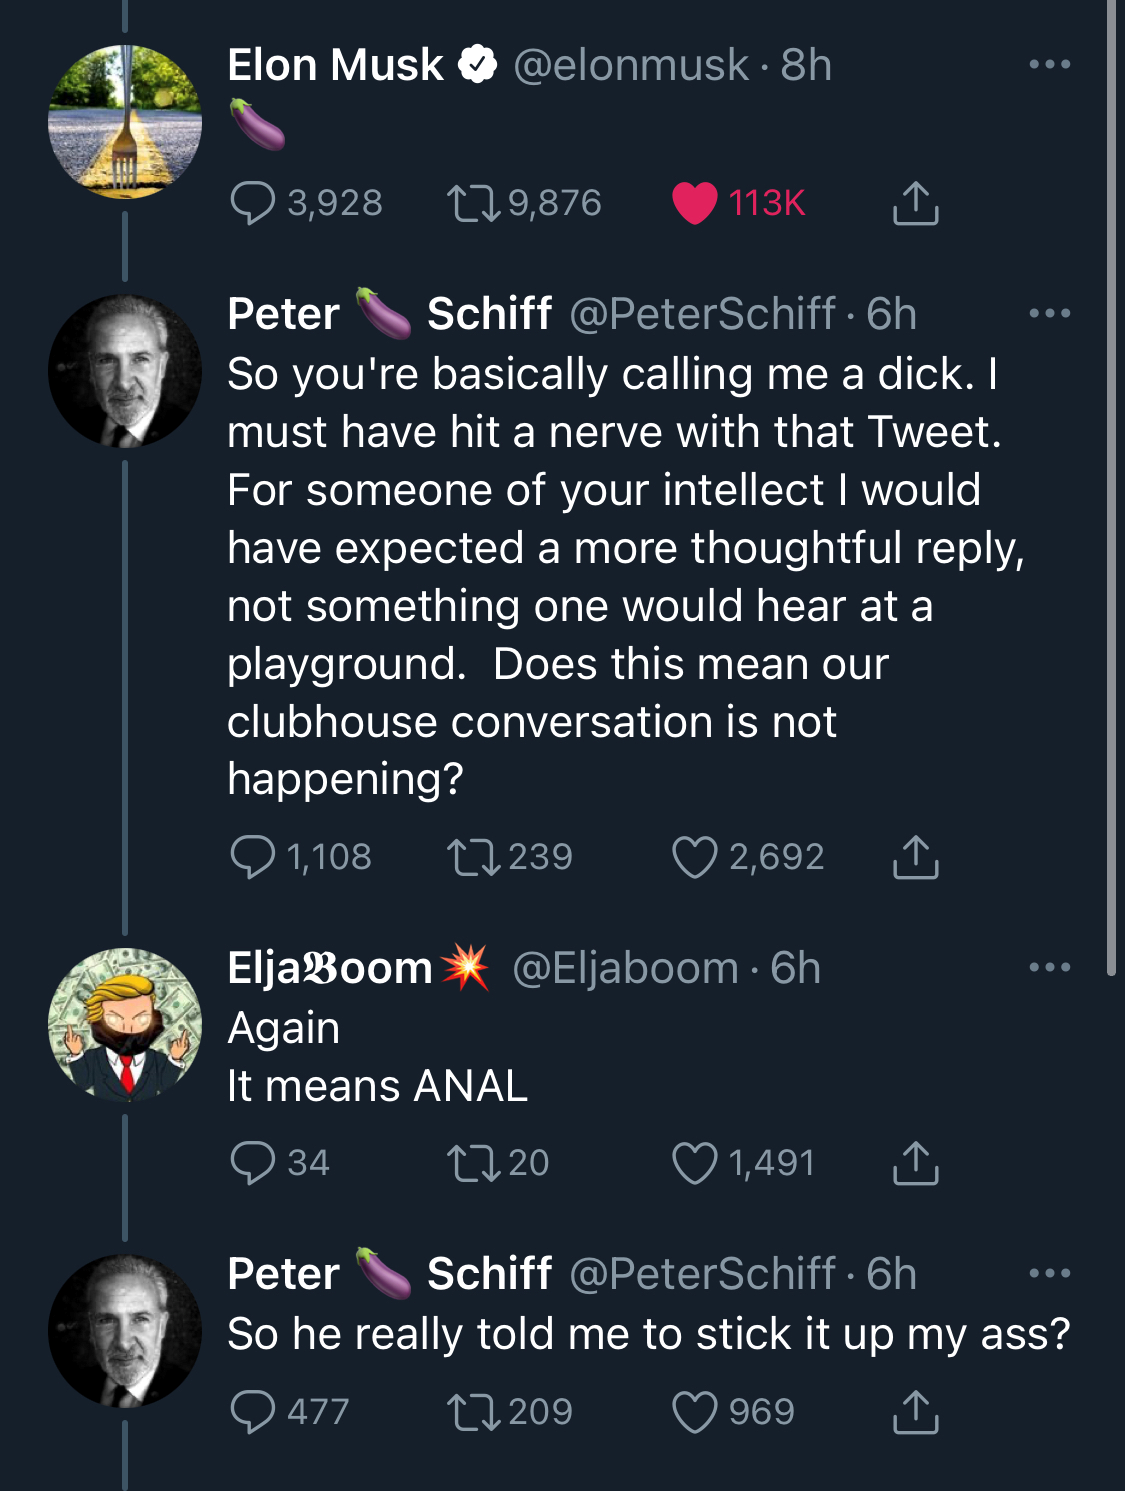The width and height of the screenshot is (1125, 1491).
Task: Reply to Peter Schiff's clubhouse conversation tweet
Action: click(252, 857)
